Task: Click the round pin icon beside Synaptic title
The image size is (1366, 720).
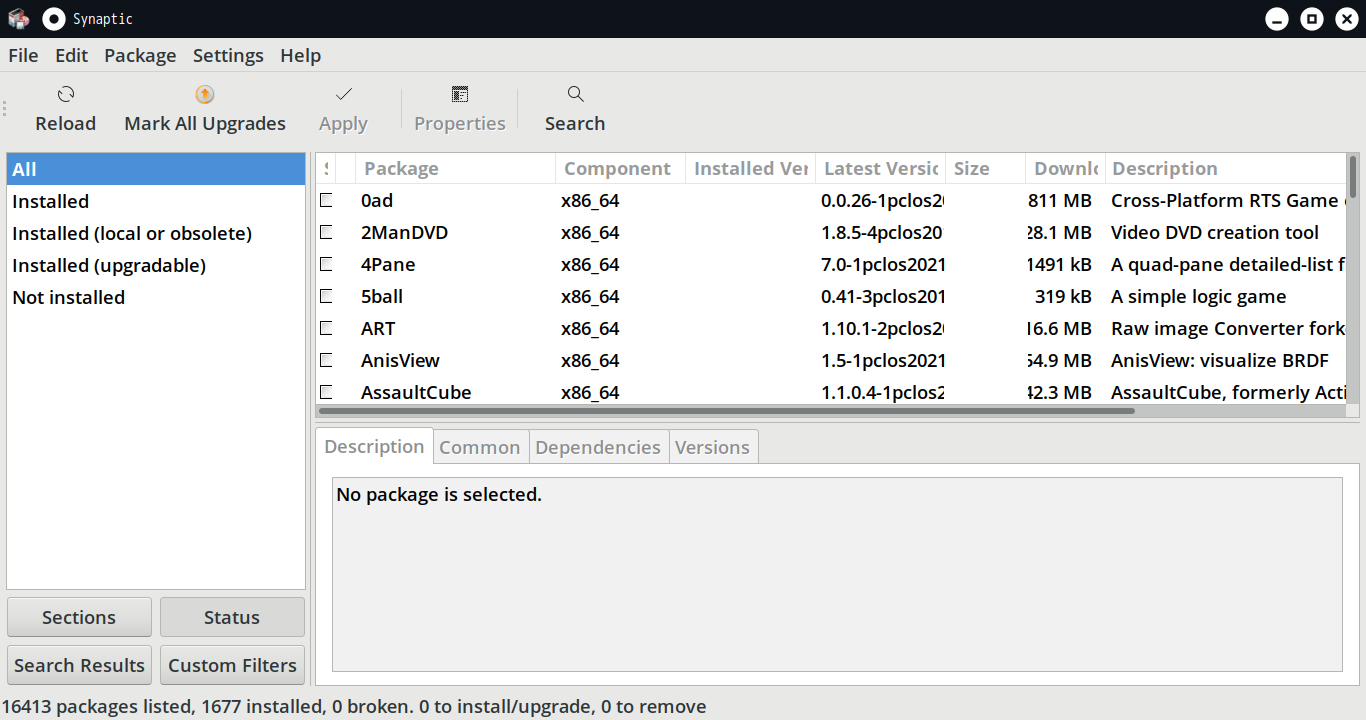Action: (x=54, y=18)
